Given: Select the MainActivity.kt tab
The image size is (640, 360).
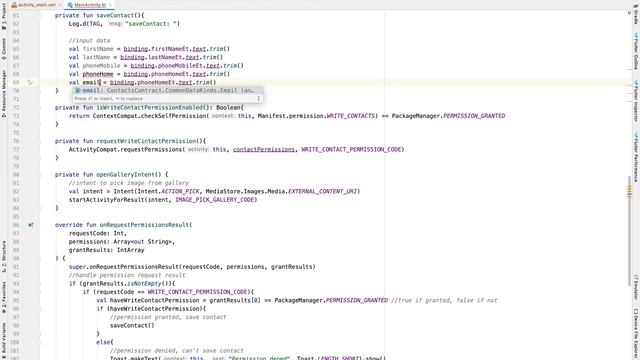Looking at the screenshot, I should click(x=90, y=5).
